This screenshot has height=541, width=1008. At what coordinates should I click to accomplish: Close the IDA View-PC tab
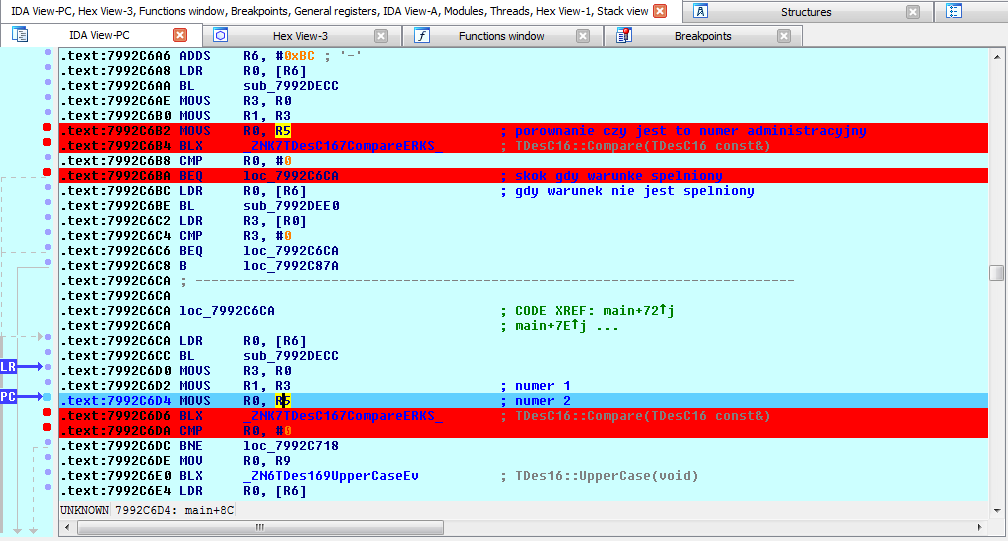coord(180,35)
